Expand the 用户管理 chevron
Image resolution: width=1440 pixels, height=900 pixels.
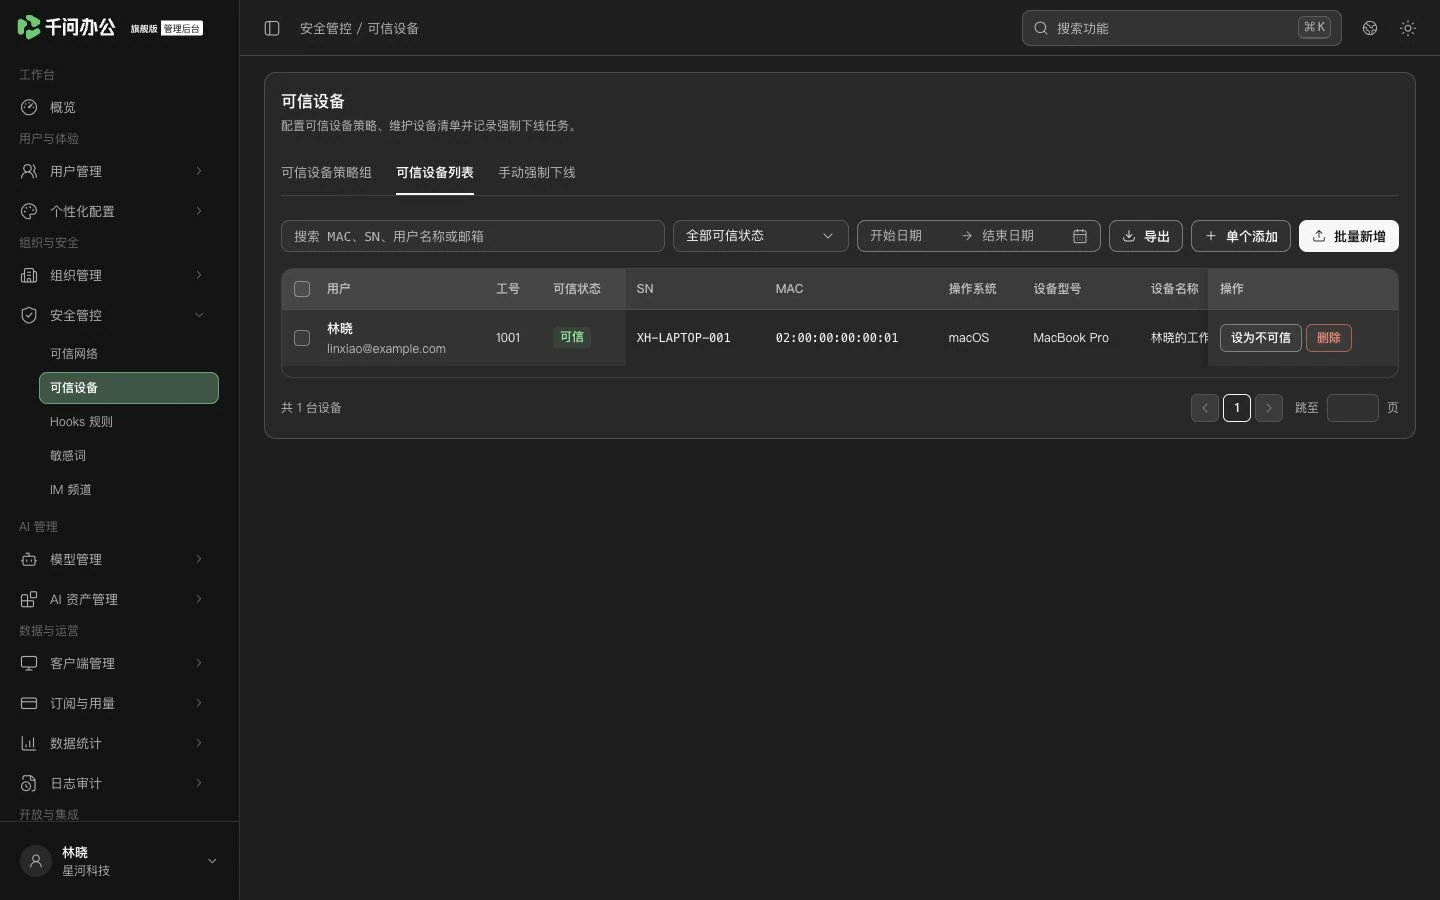tap(199, 171)
